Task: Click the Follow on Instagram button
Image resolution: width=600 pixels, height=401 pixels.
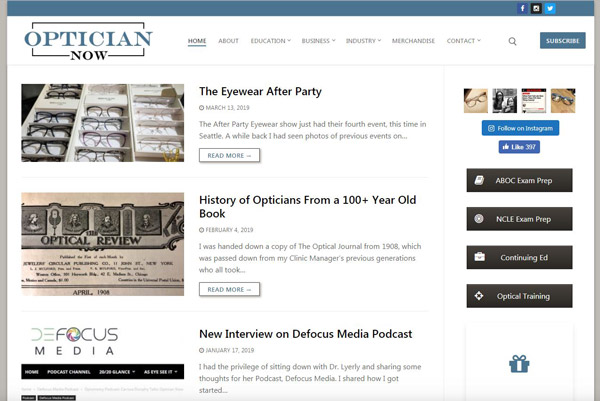Action: [x=520, y=128]
